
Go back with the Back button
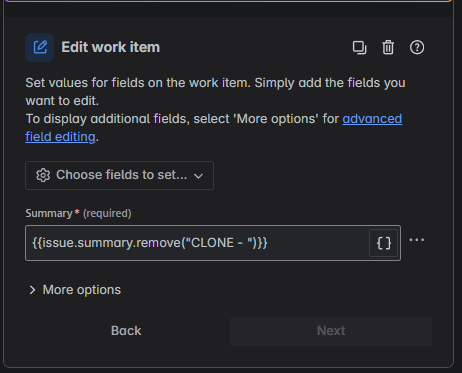pyautogui.click(x=126, y=331)
